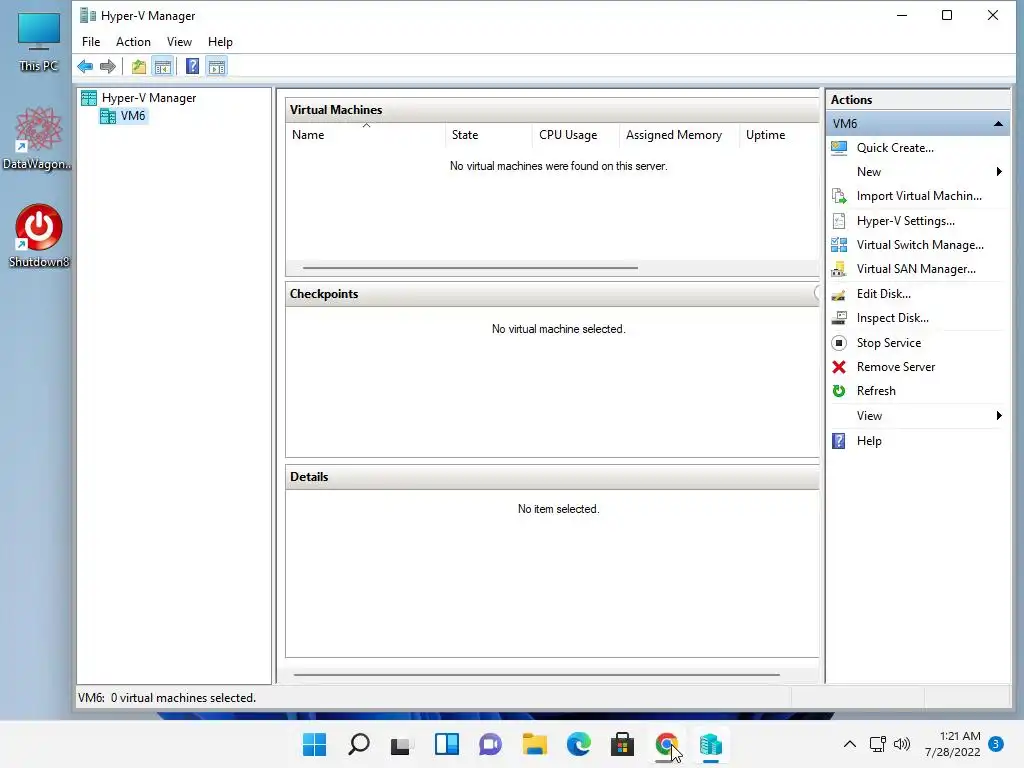Screen dimensions: 1024x768
Task: Select the Shutdown8 desktop shortcut
Action: [x=39, y=236]
